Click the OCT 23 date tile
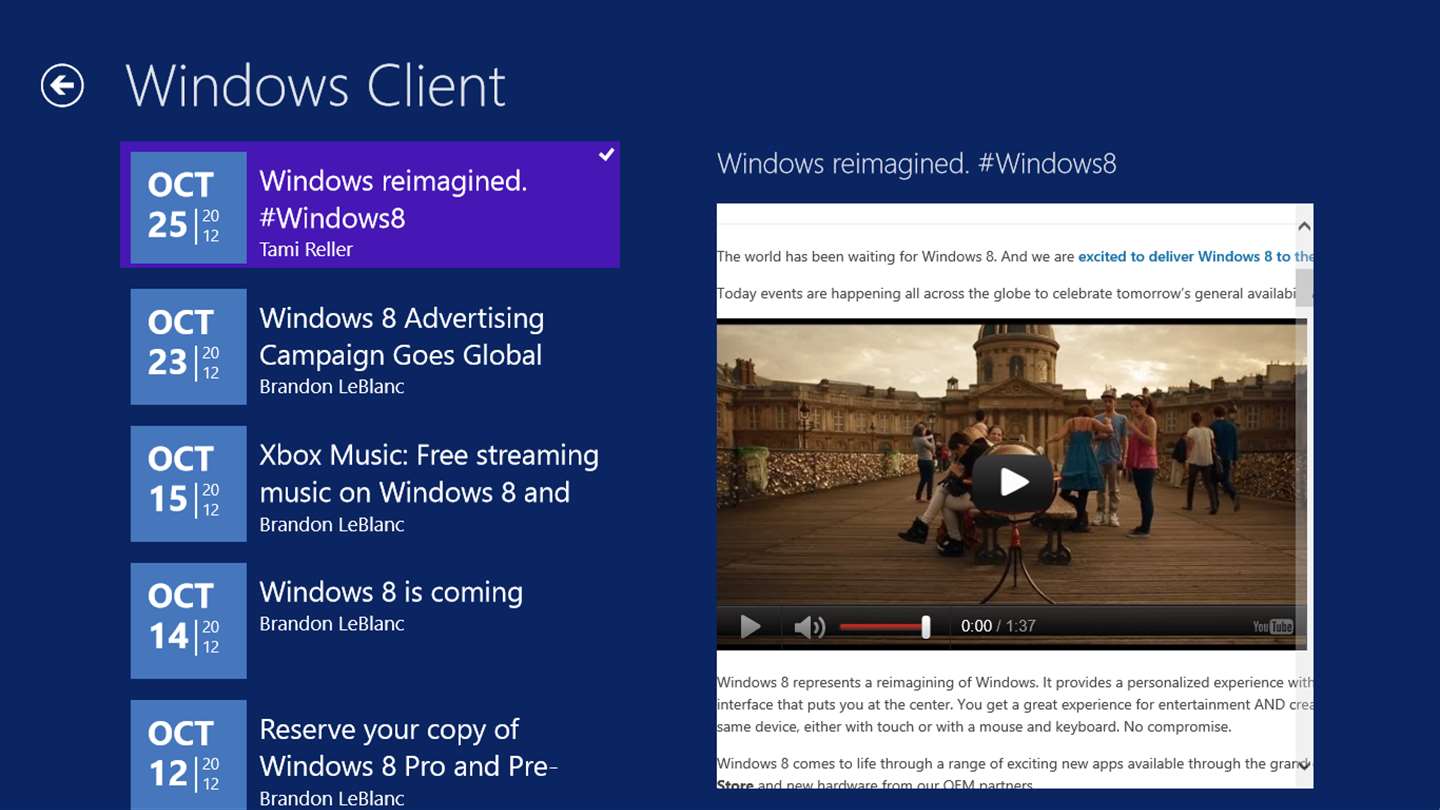 pos(188,347)
